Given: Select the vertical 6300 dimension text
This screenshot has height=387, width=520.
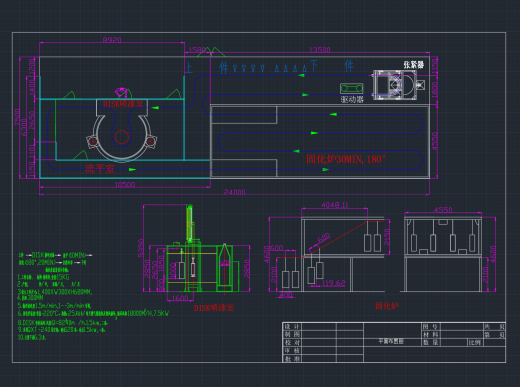Looking at the screenshot, I should coord(24,127).
